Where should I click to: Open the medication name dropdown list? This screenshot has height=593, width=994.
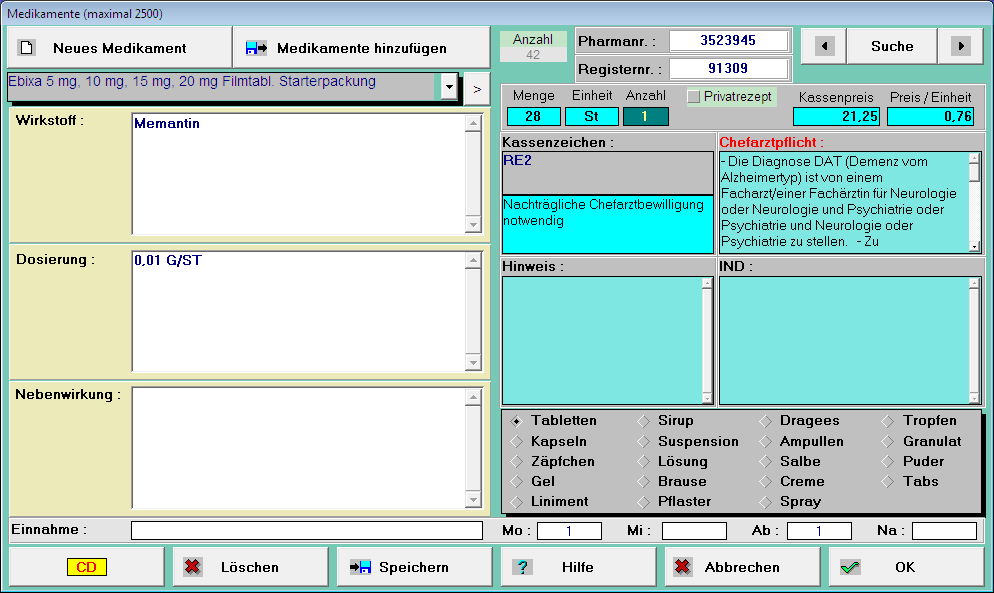pyautogui.click(x=449, y=88)
